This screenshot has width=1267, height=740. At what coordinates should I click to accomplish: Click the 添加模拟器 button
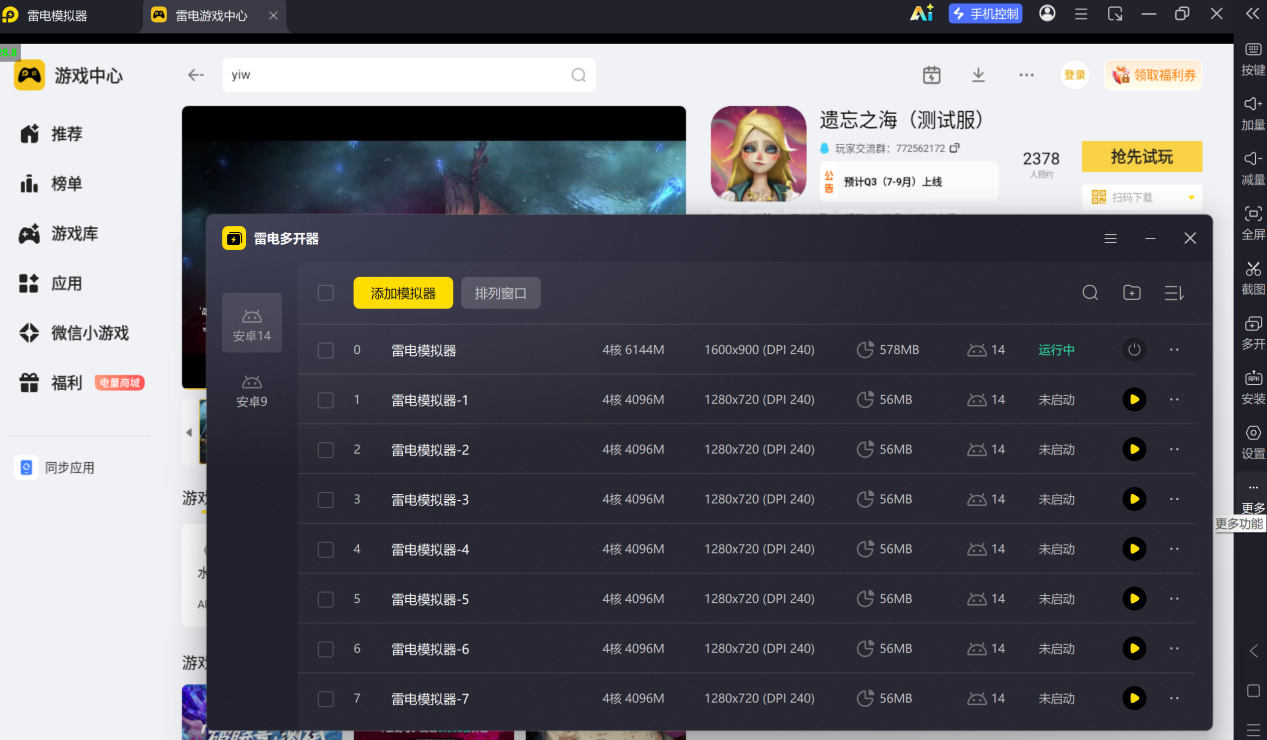click(403, 293)
